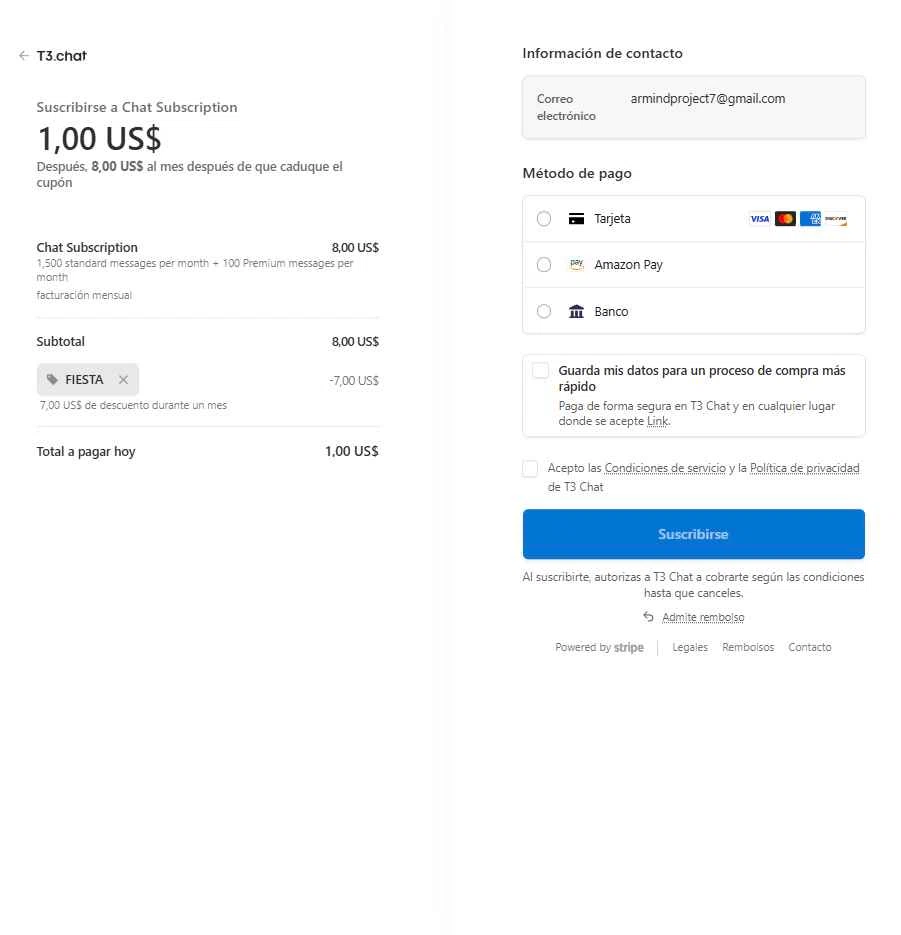Click the Visa card logo
Image resolution: width=901 pixels, height=935 pixels.
(x=759, y=219)
